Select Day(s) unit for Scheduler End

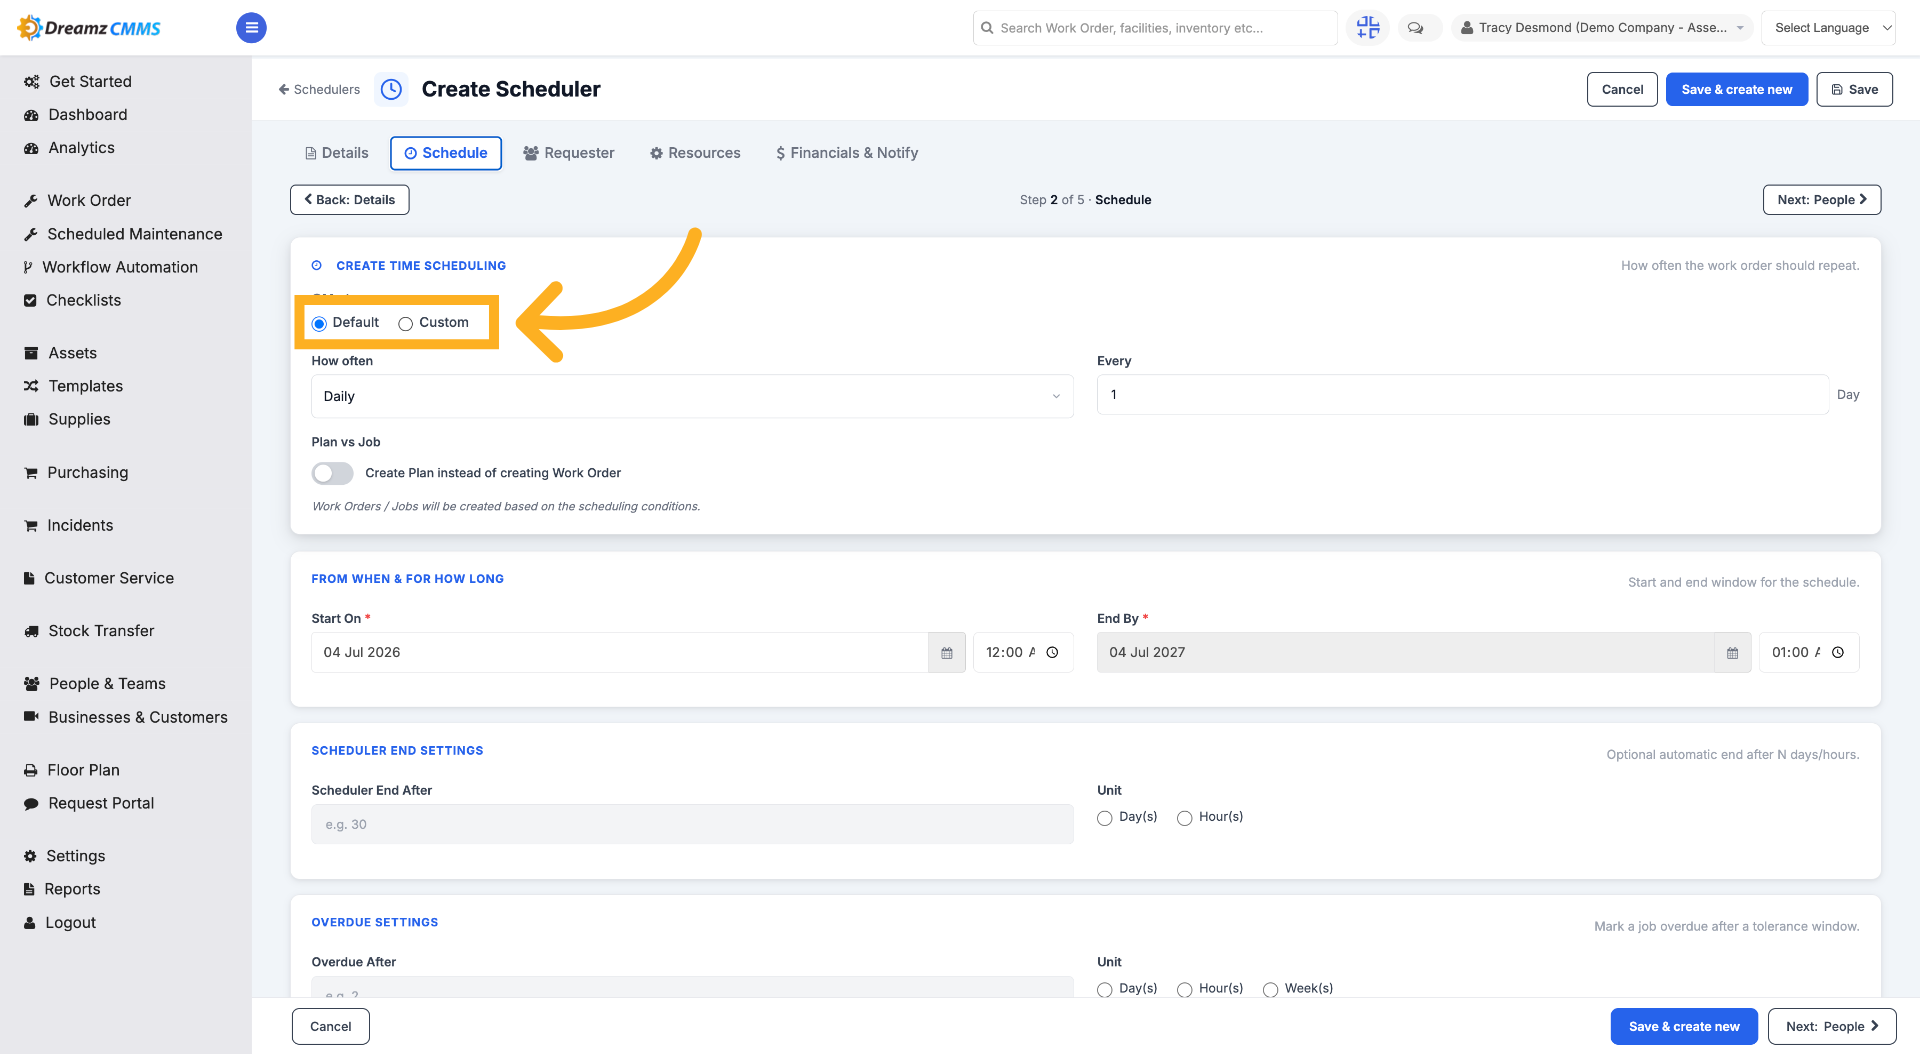click(1104, 818)
